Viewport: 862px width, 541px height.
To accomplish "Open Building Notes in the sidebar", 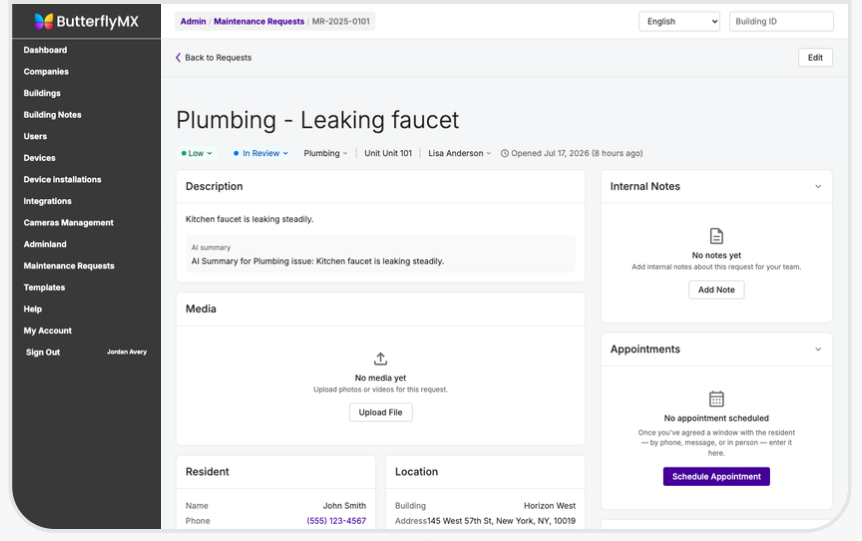I will [x=52, y=114].
